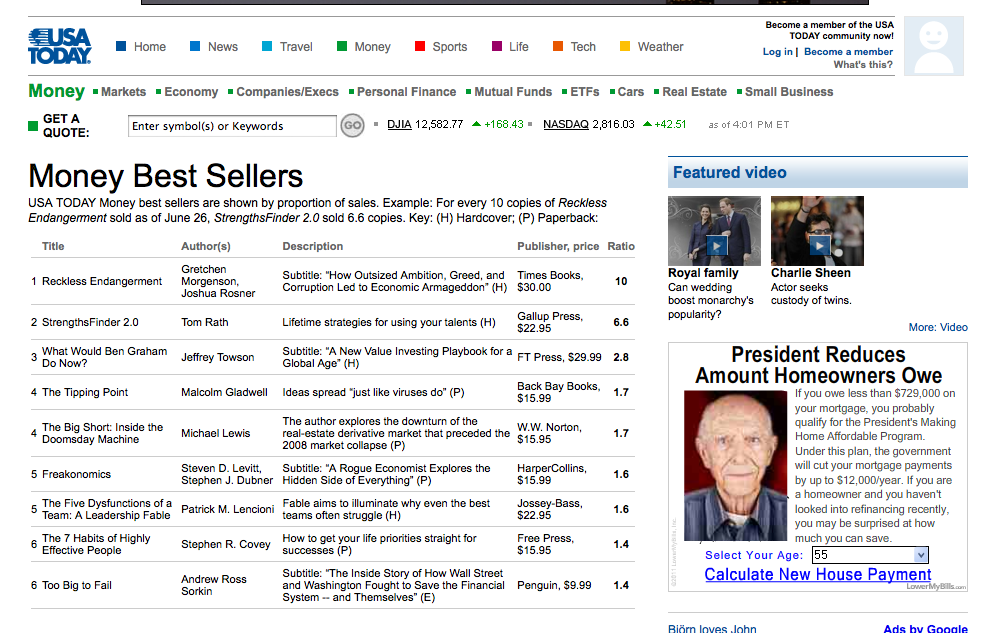This screenshot has width=989, height=633.
Task: Click The Big Short title cell
Action: 103,433
